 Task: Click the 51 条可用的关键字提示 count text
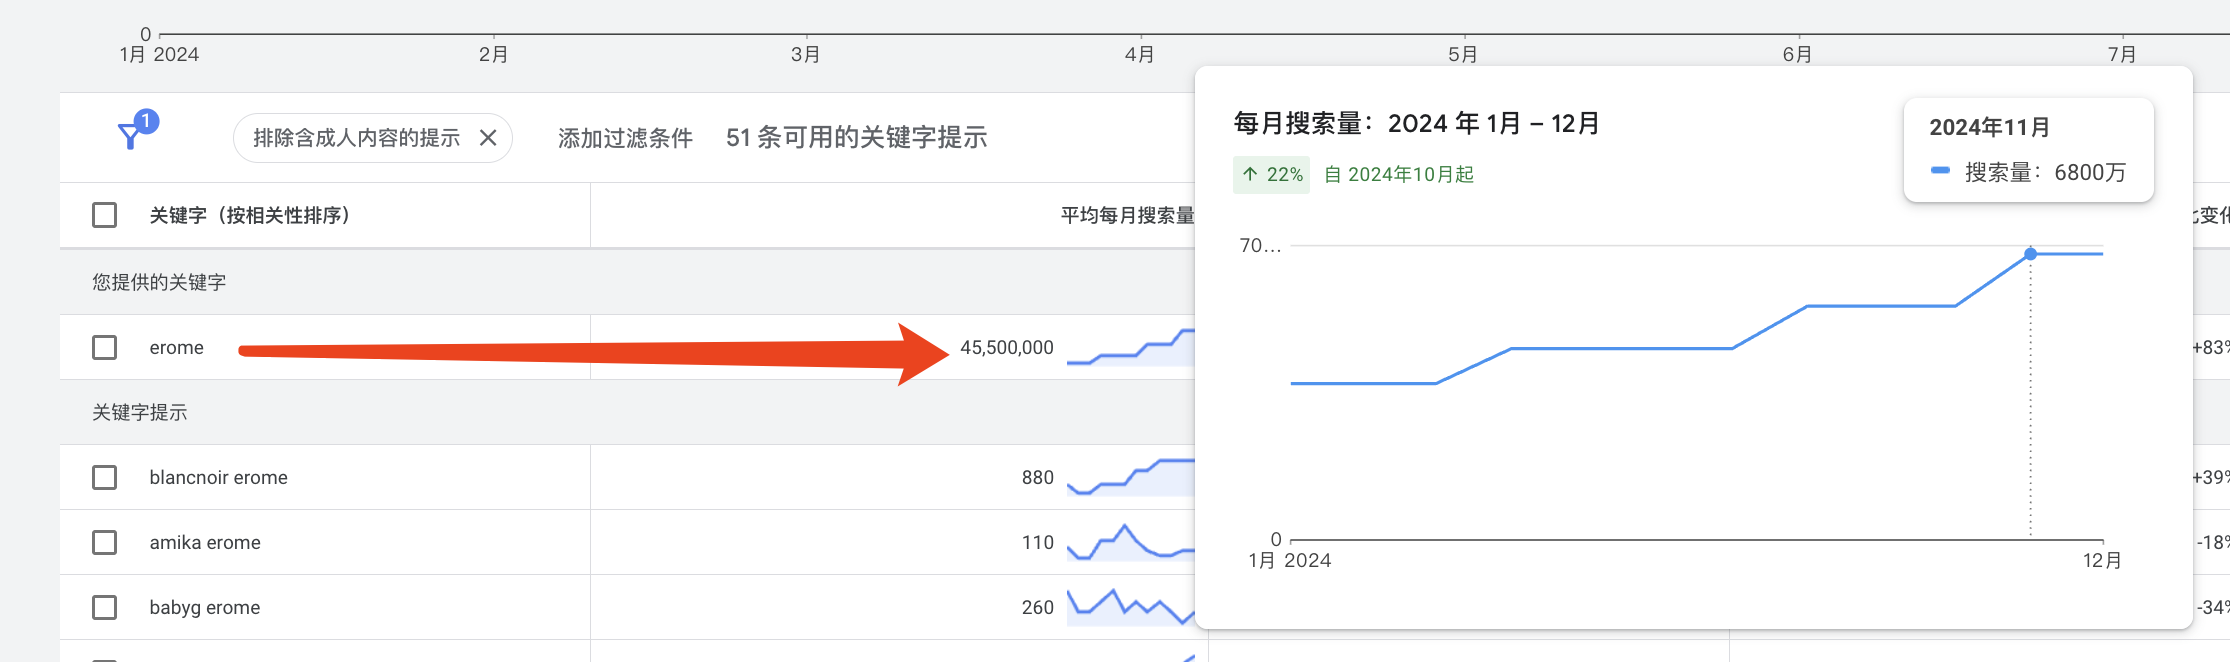click(x=857, y=138)
